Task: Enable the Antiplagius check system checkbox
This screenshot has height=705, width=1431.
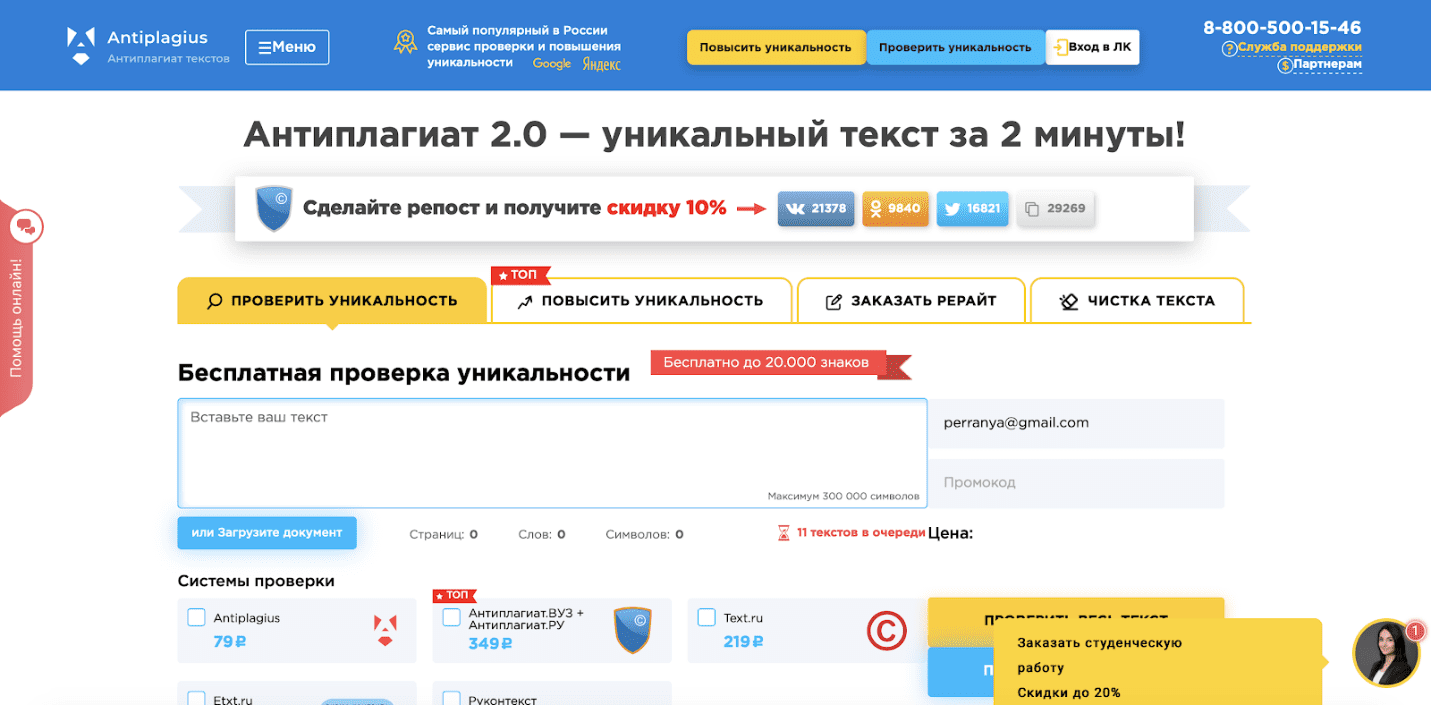Action: [197, 618]
